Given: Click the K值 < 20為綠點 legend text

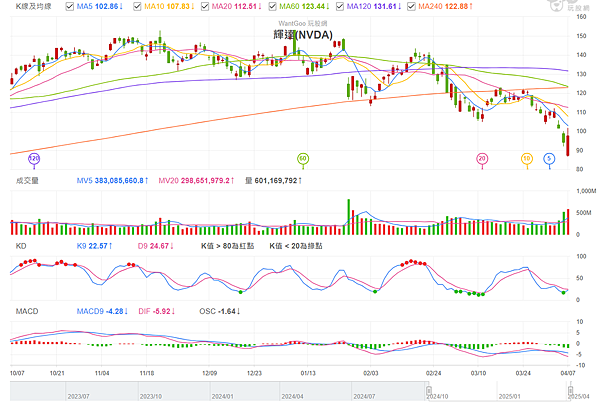Looking at the screenshot, I should (296, 246).
